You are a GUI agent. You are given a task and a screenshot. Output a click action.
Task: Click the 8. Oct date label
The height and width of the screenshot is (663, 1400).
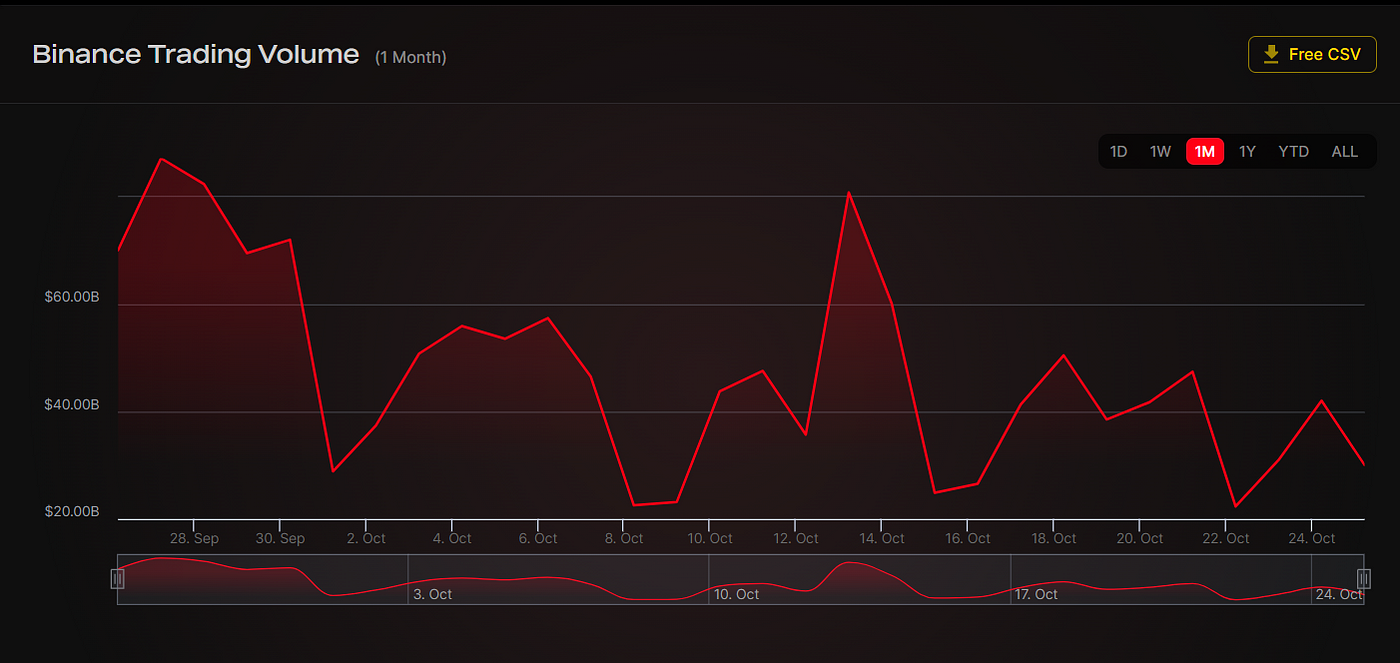pos(624,538)
